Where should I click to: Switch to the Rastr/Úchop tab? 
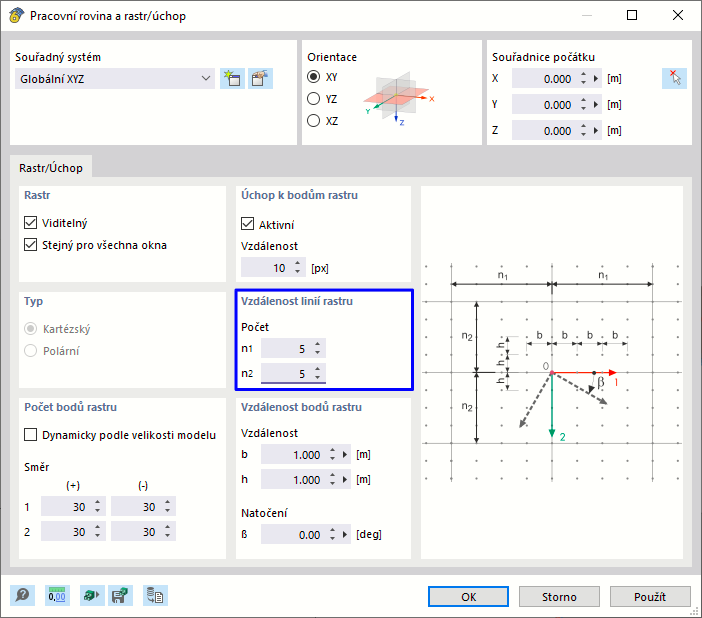tap(51, 168)
